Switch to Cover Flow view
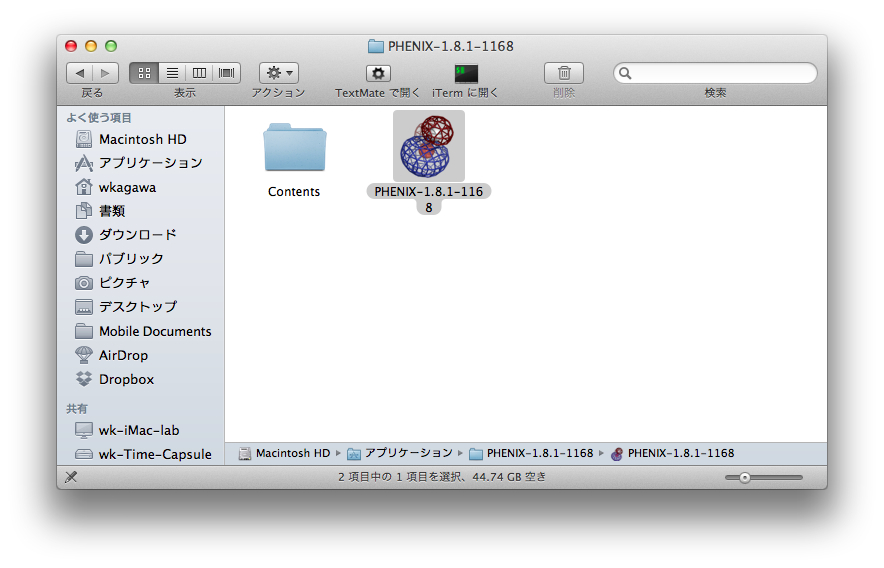The height and width of the screenshot is (568, 884). (227, 73)
